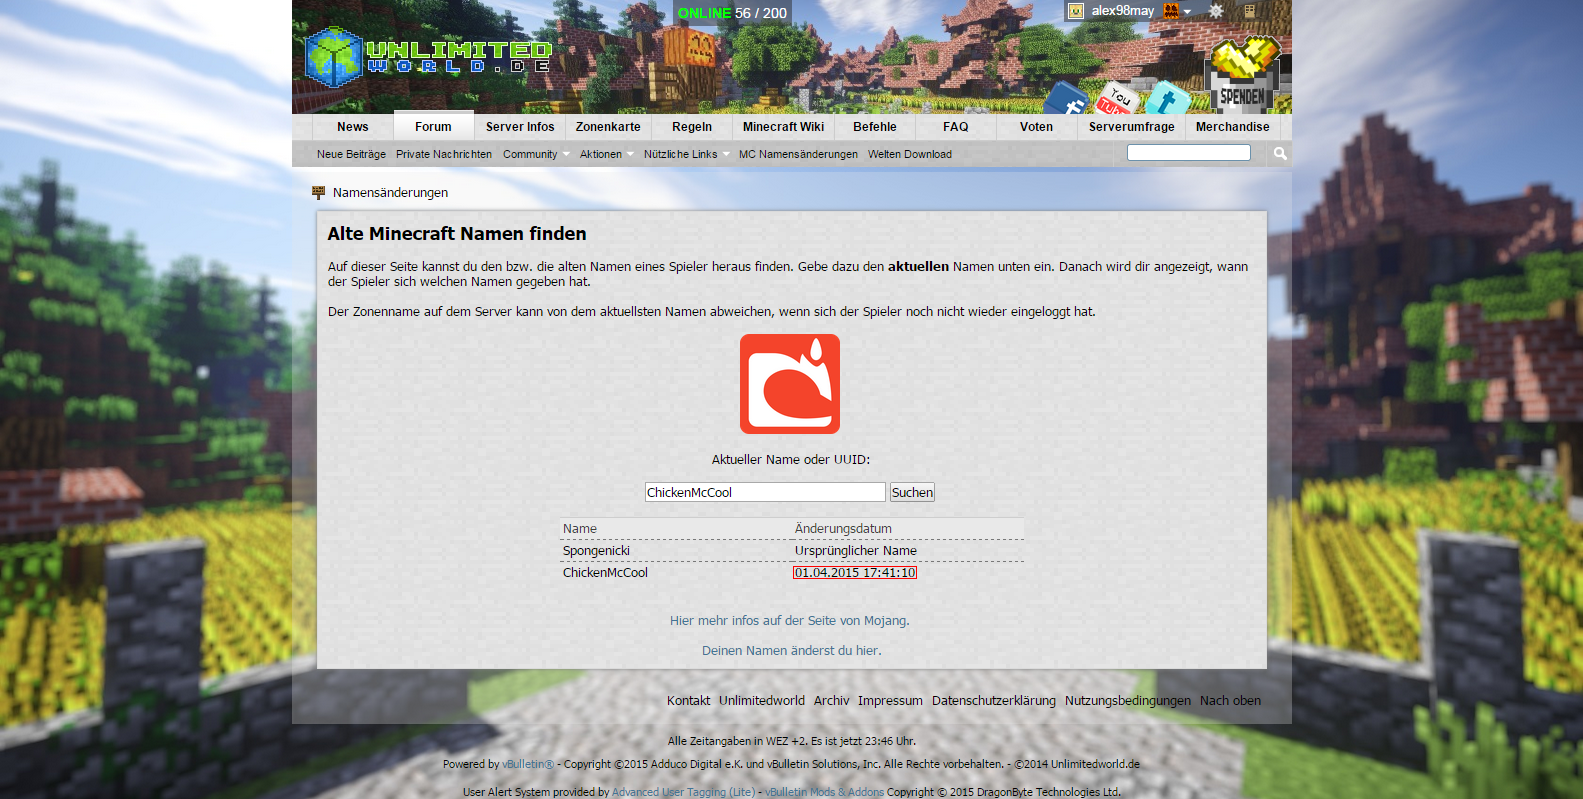Image resolution: width=1583 pixels, height=799 pixels.
Task: Open the FAQ tab
Action: pos(956,127)
